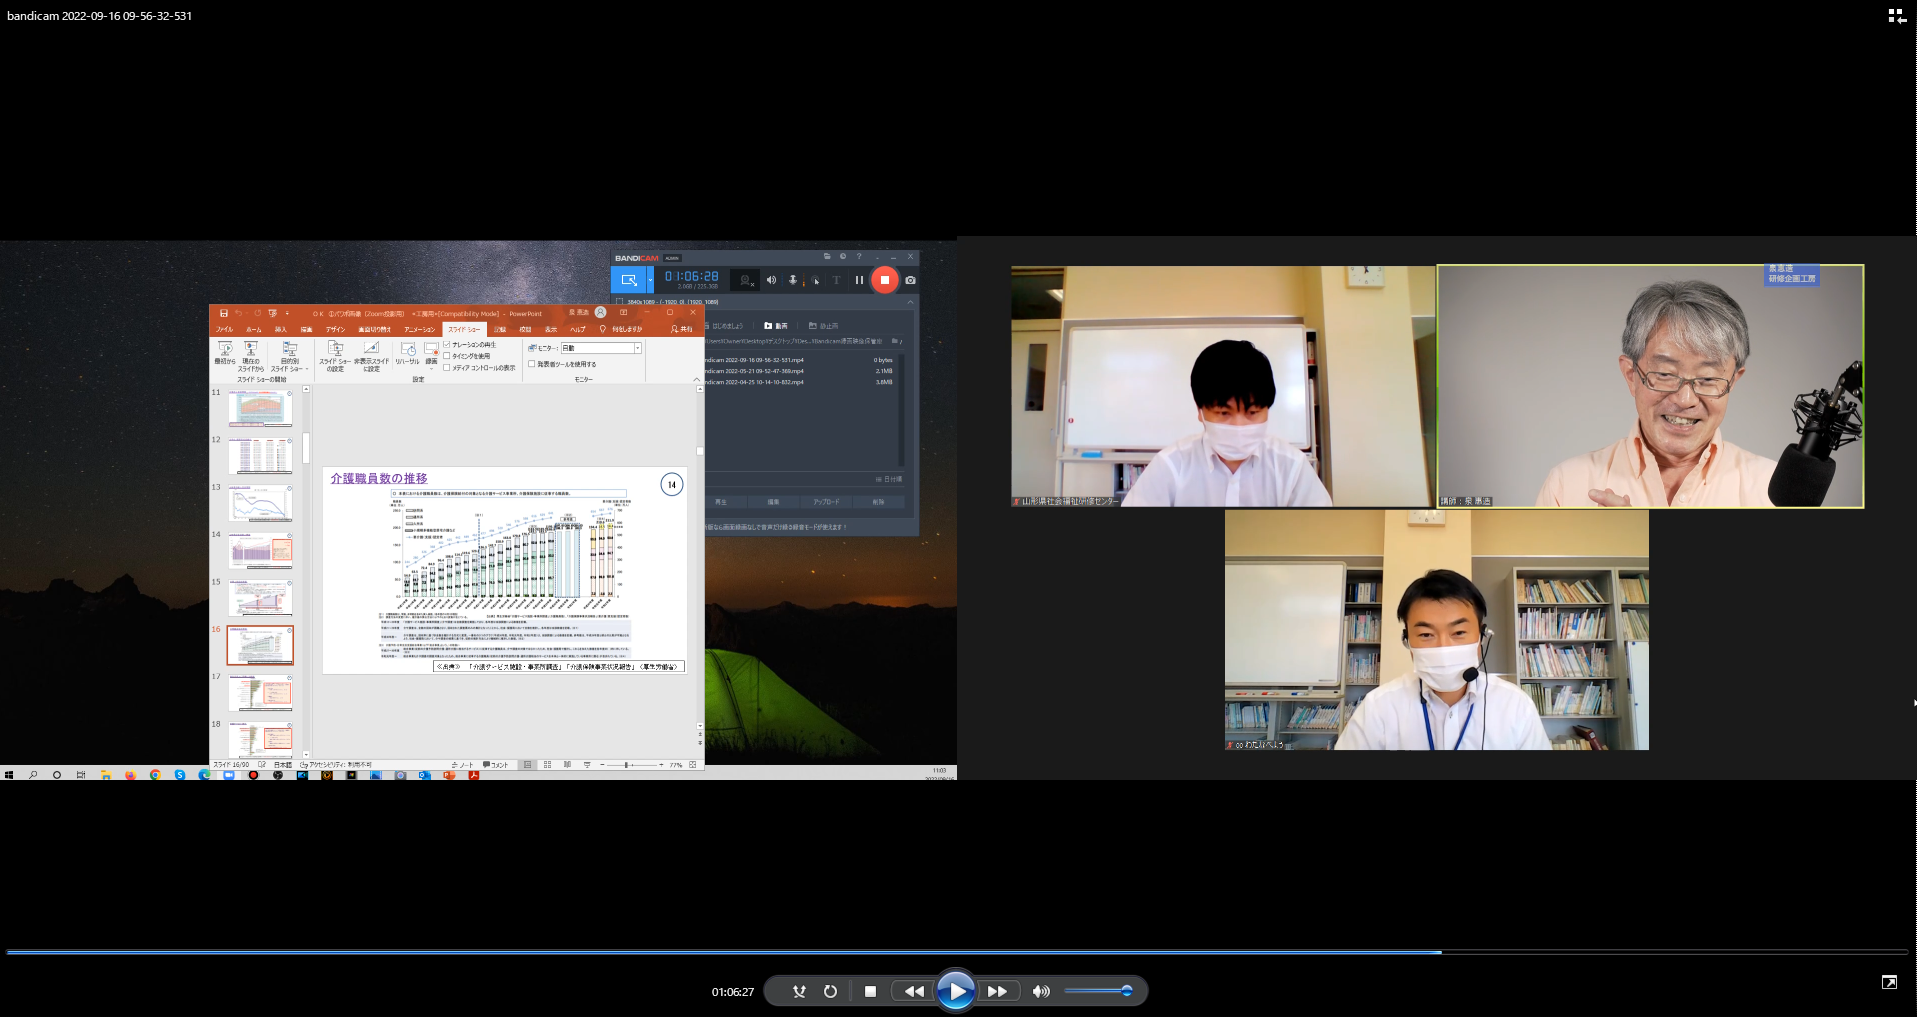Enable 発表者ツールを使用する checkbox
The image size is (1917, 1017).
click(532, 364)
